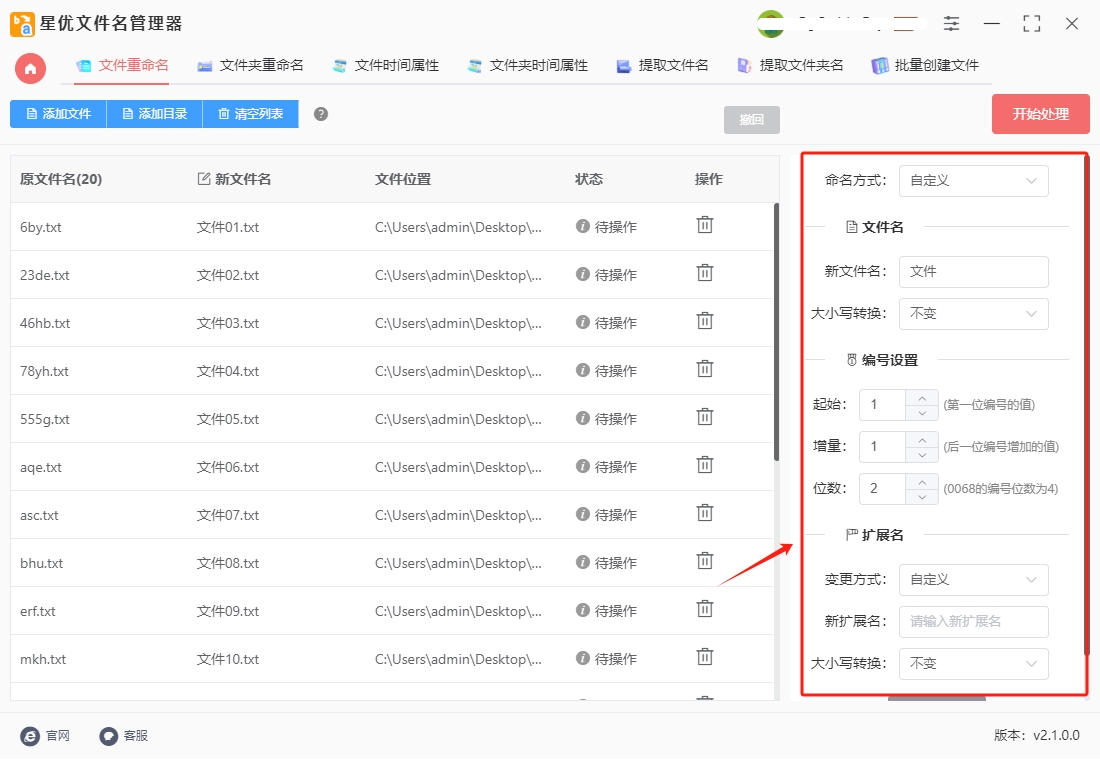Open the 大小写转换 dropdown under 文件名
Screen dimensions: 1100x760
point(974,313)
